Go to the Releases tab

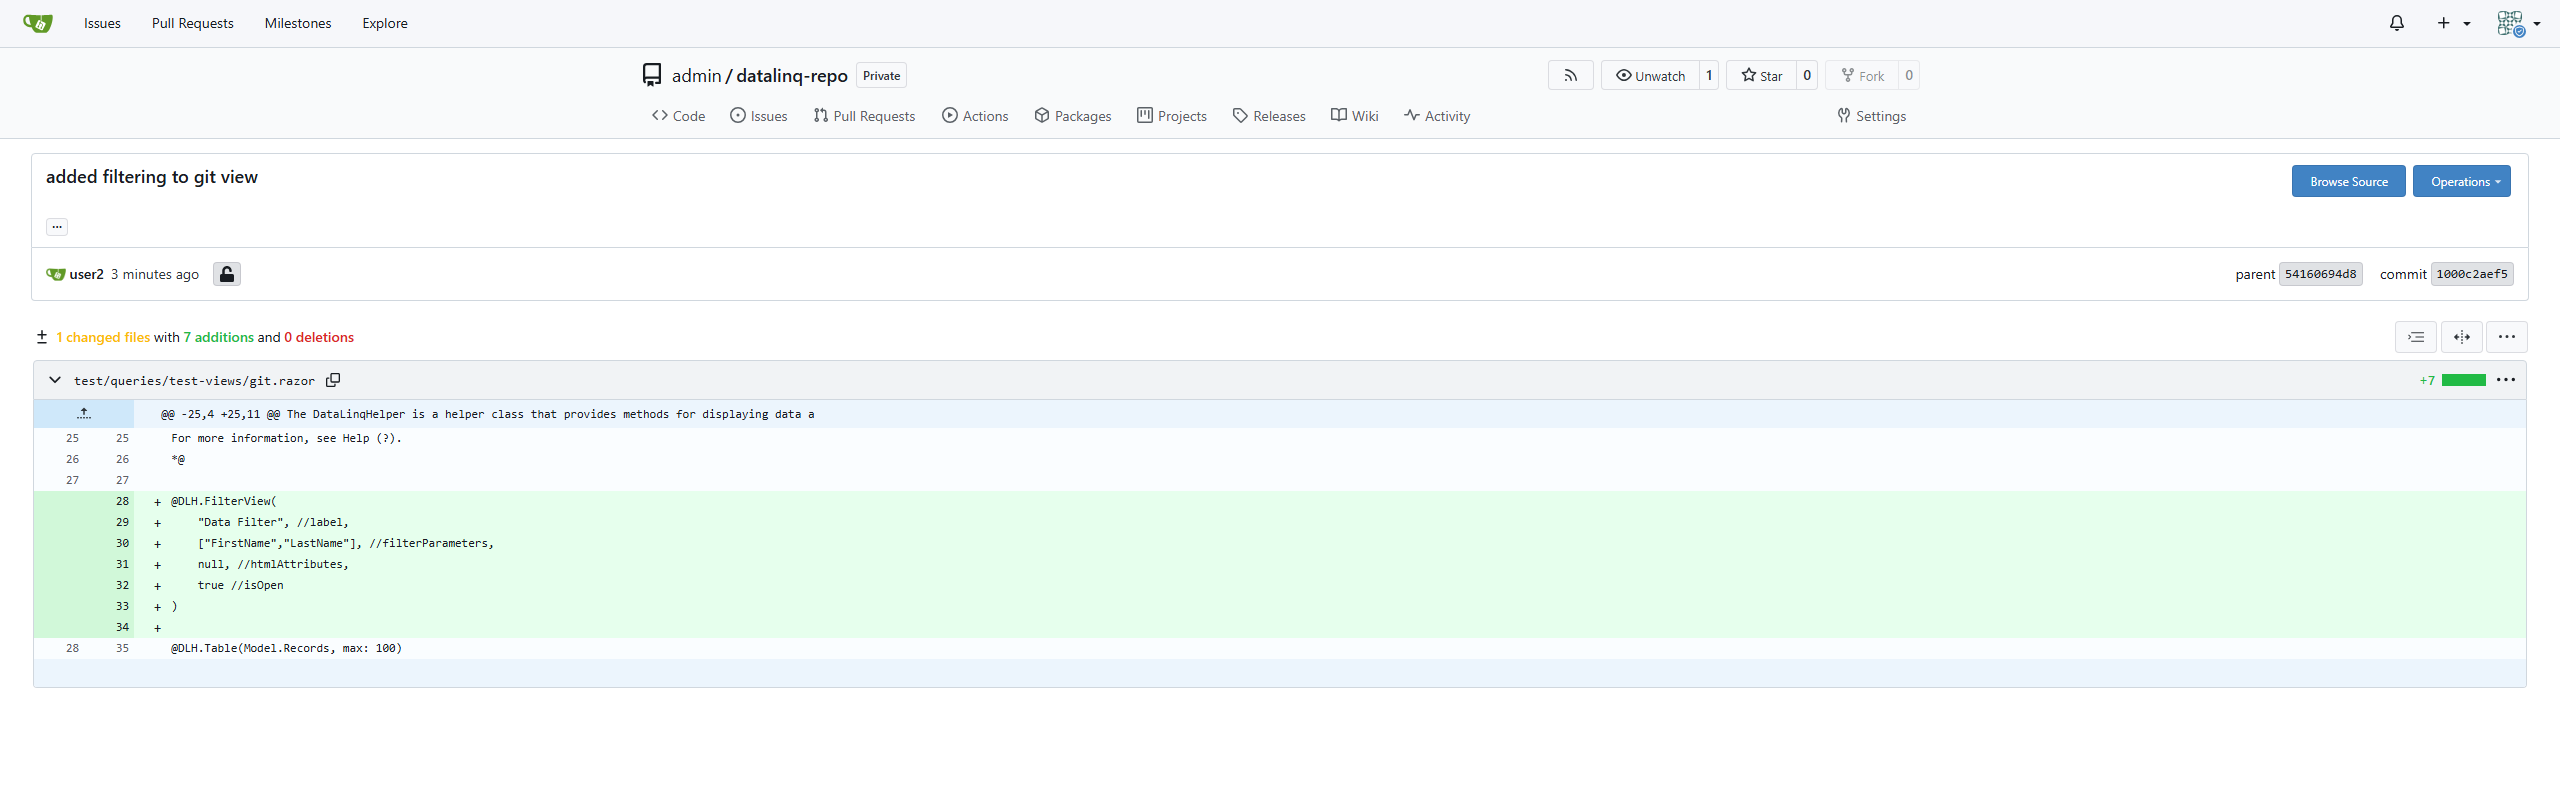[1269, 116]
